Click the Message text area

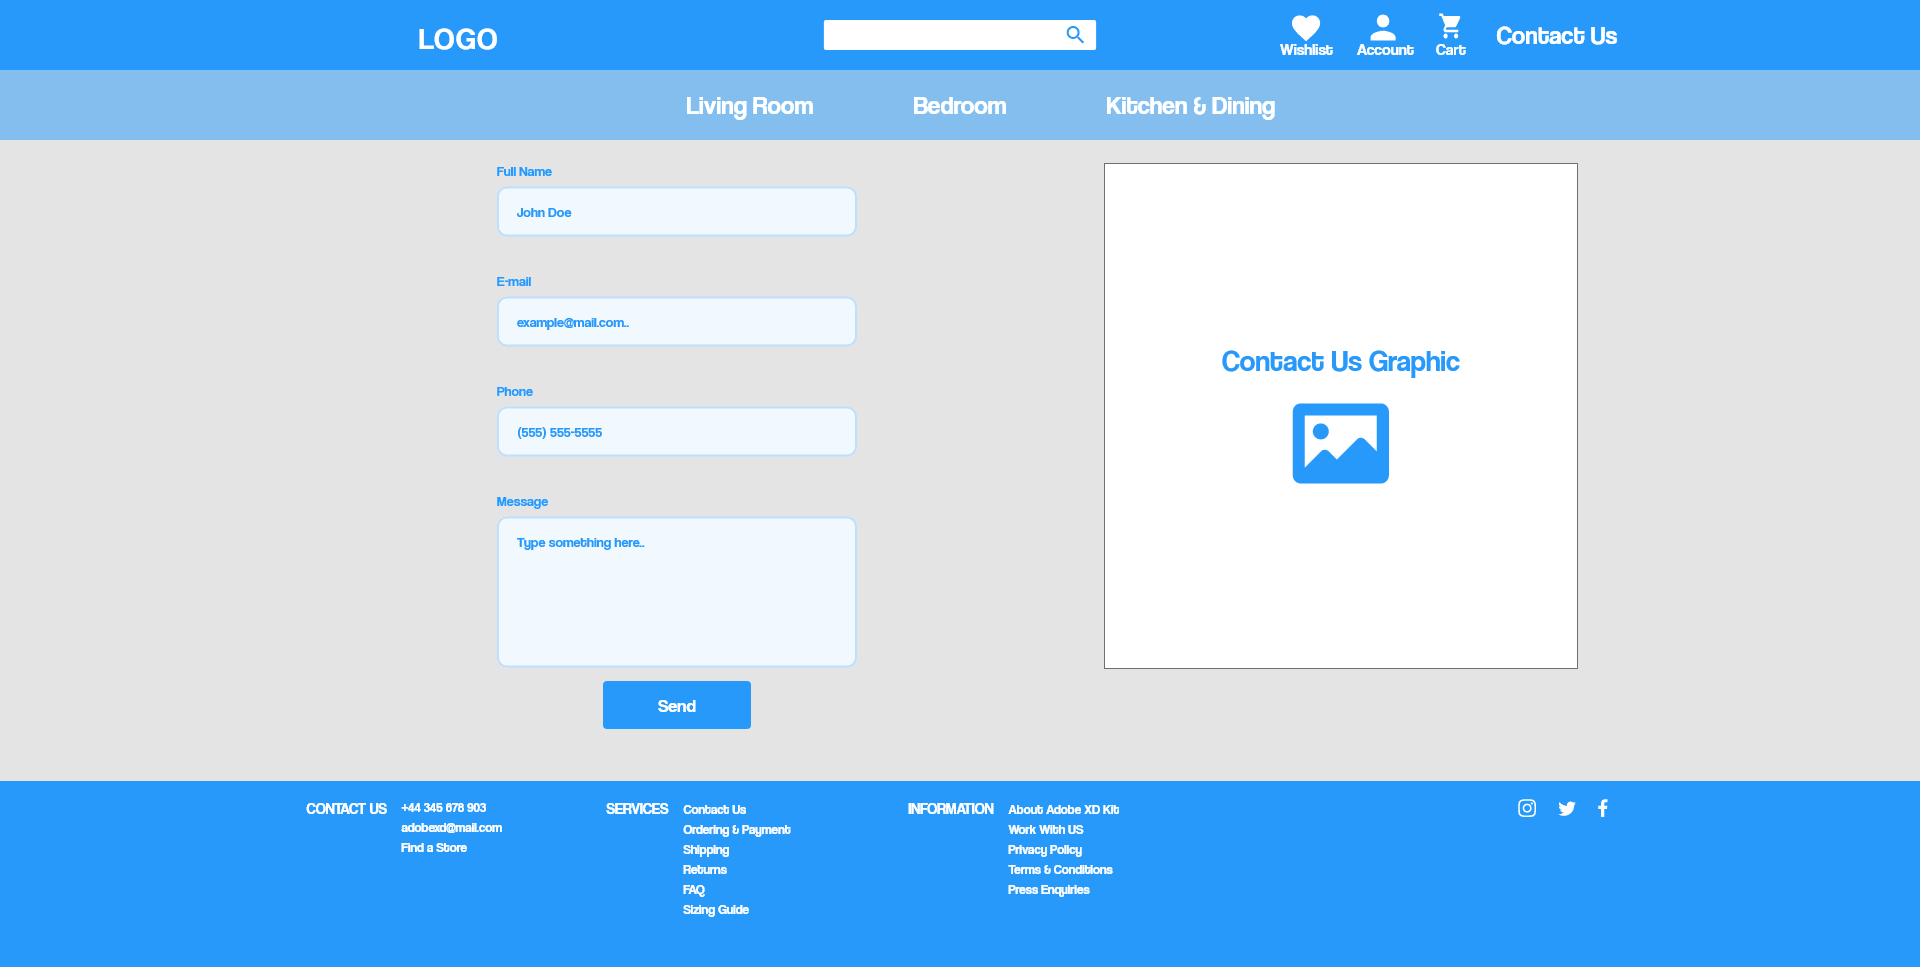click(676, 591)
